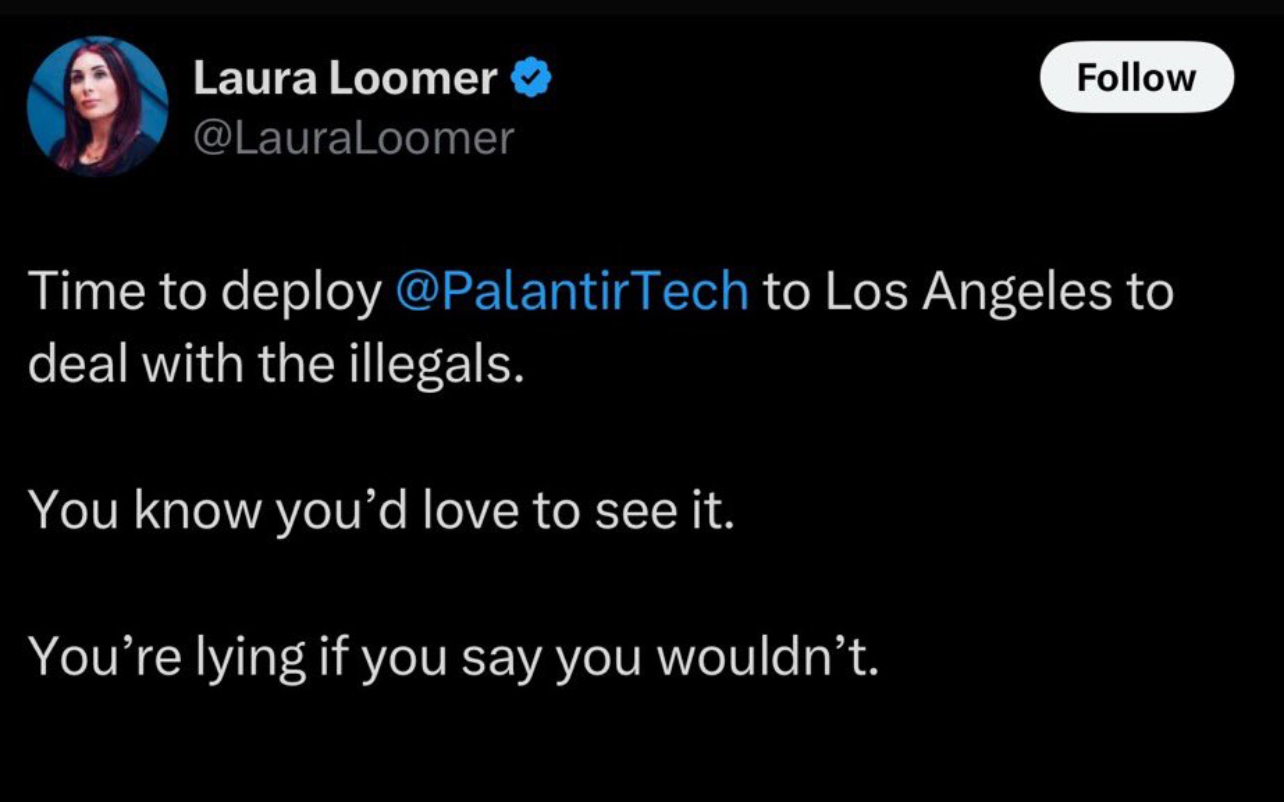Image resolution: width=1284 pixels, height=802 pixels.
Task: Click the words "see it" in the tweet
Action: tap(677, 511)
